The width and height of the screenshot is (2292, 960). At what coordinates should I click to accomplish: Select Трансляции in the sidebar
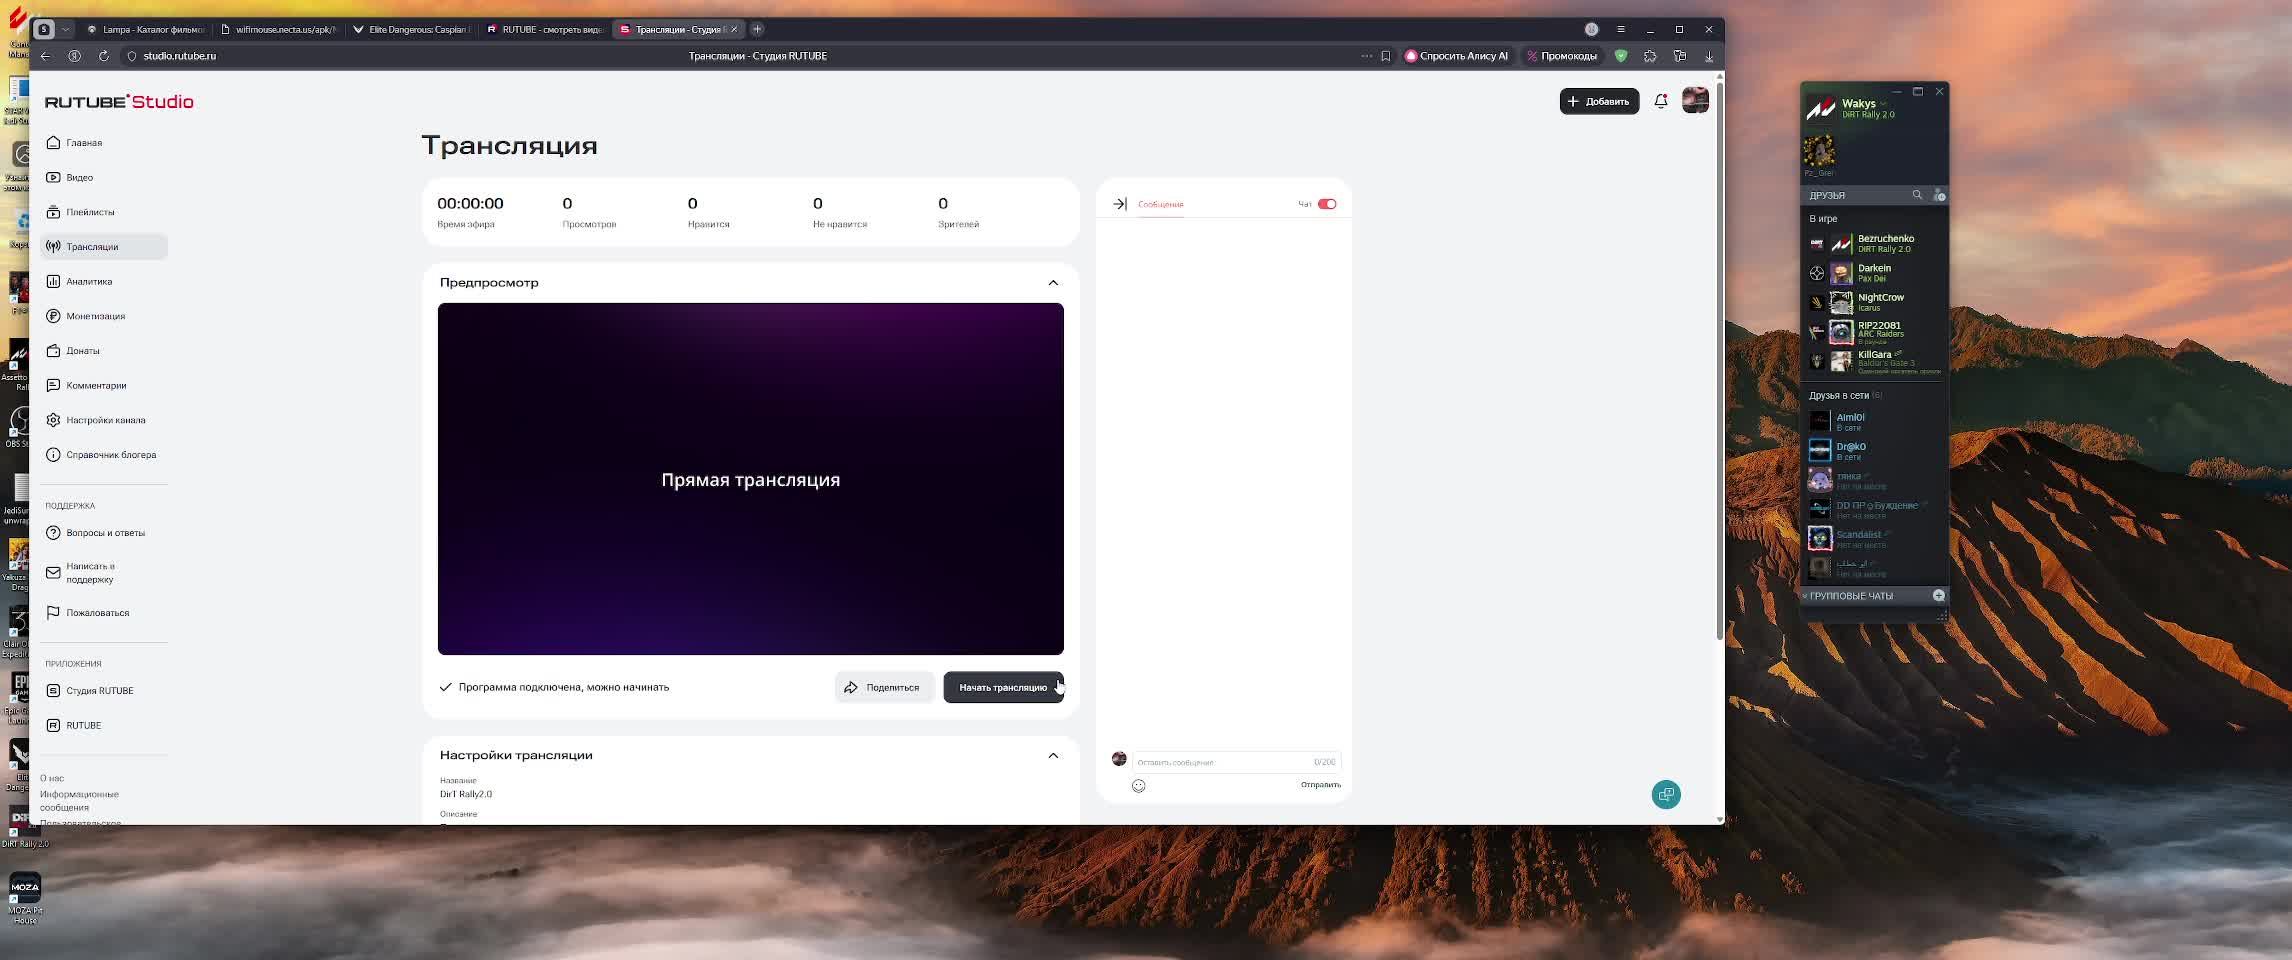pos(104,247)
